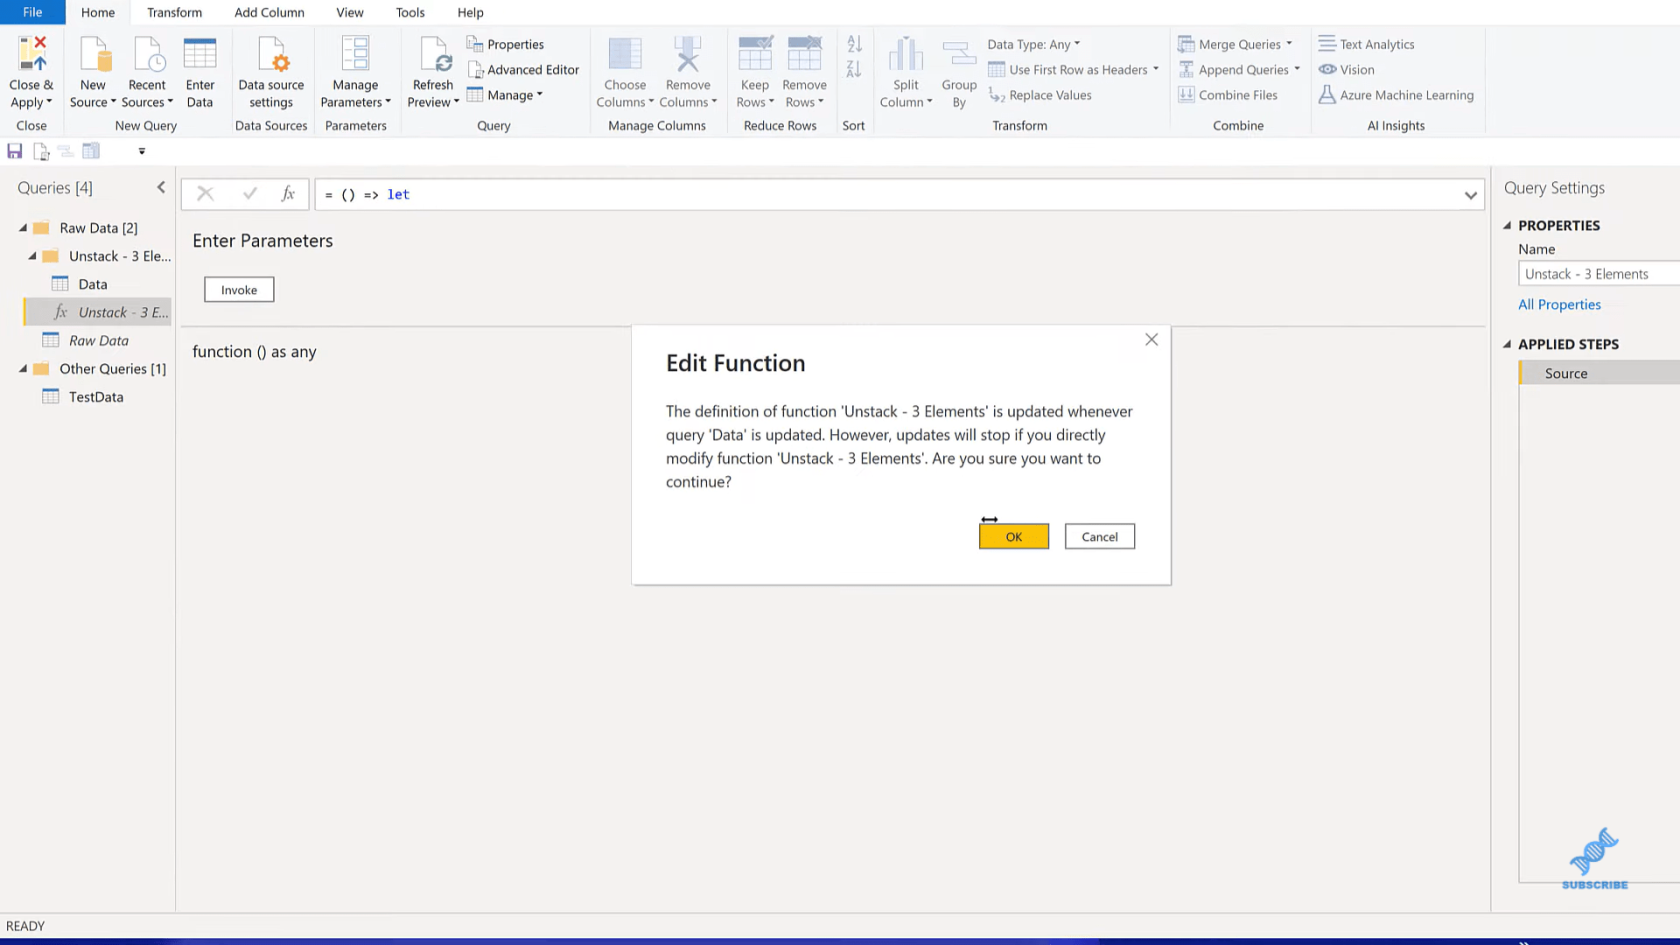Screen dimensions: 1680x945
Task: Switch to the Transform tab
Action: 174,12
